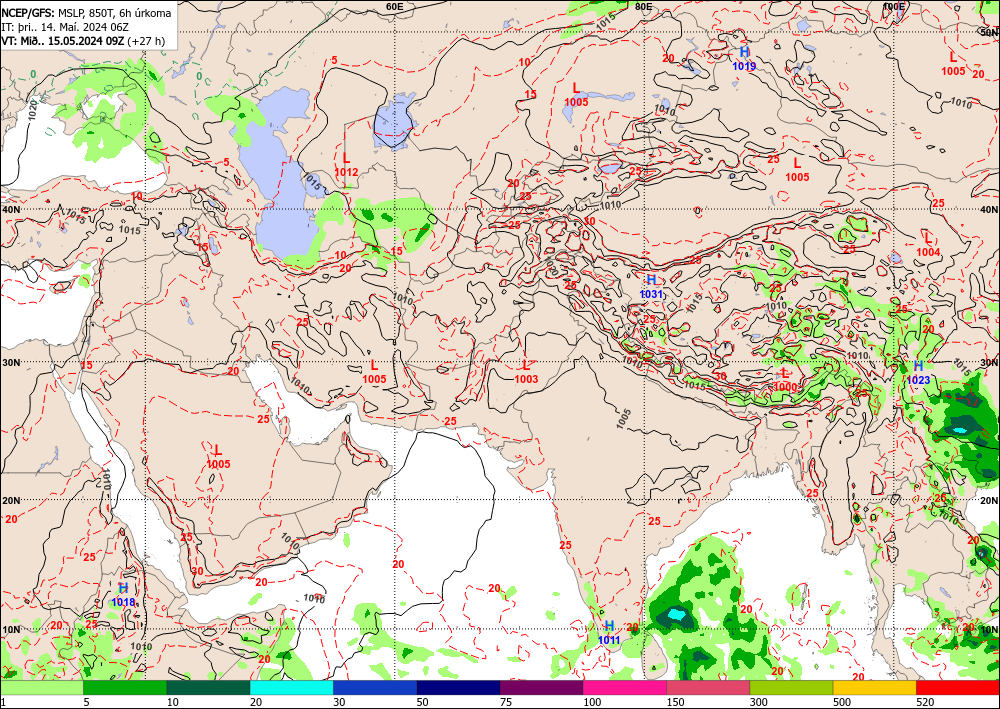The height and width of the screenshot is (709, 1000).
Task: Select the cyan 20–30 mm legend swatch
Action: click(291, 688)
